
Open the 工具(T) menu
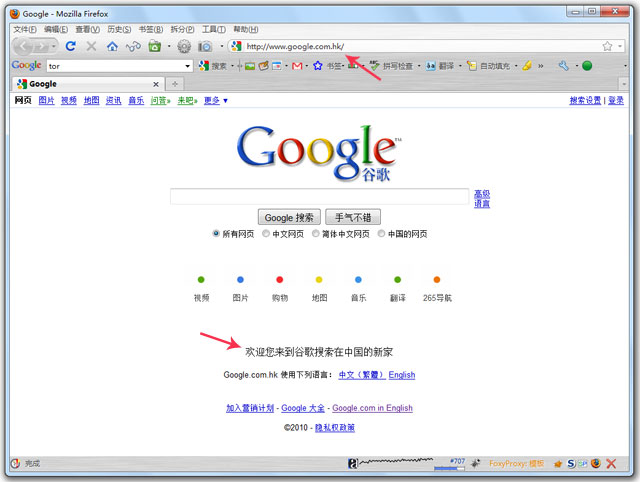pyautogui.click(x=214, y=29)
